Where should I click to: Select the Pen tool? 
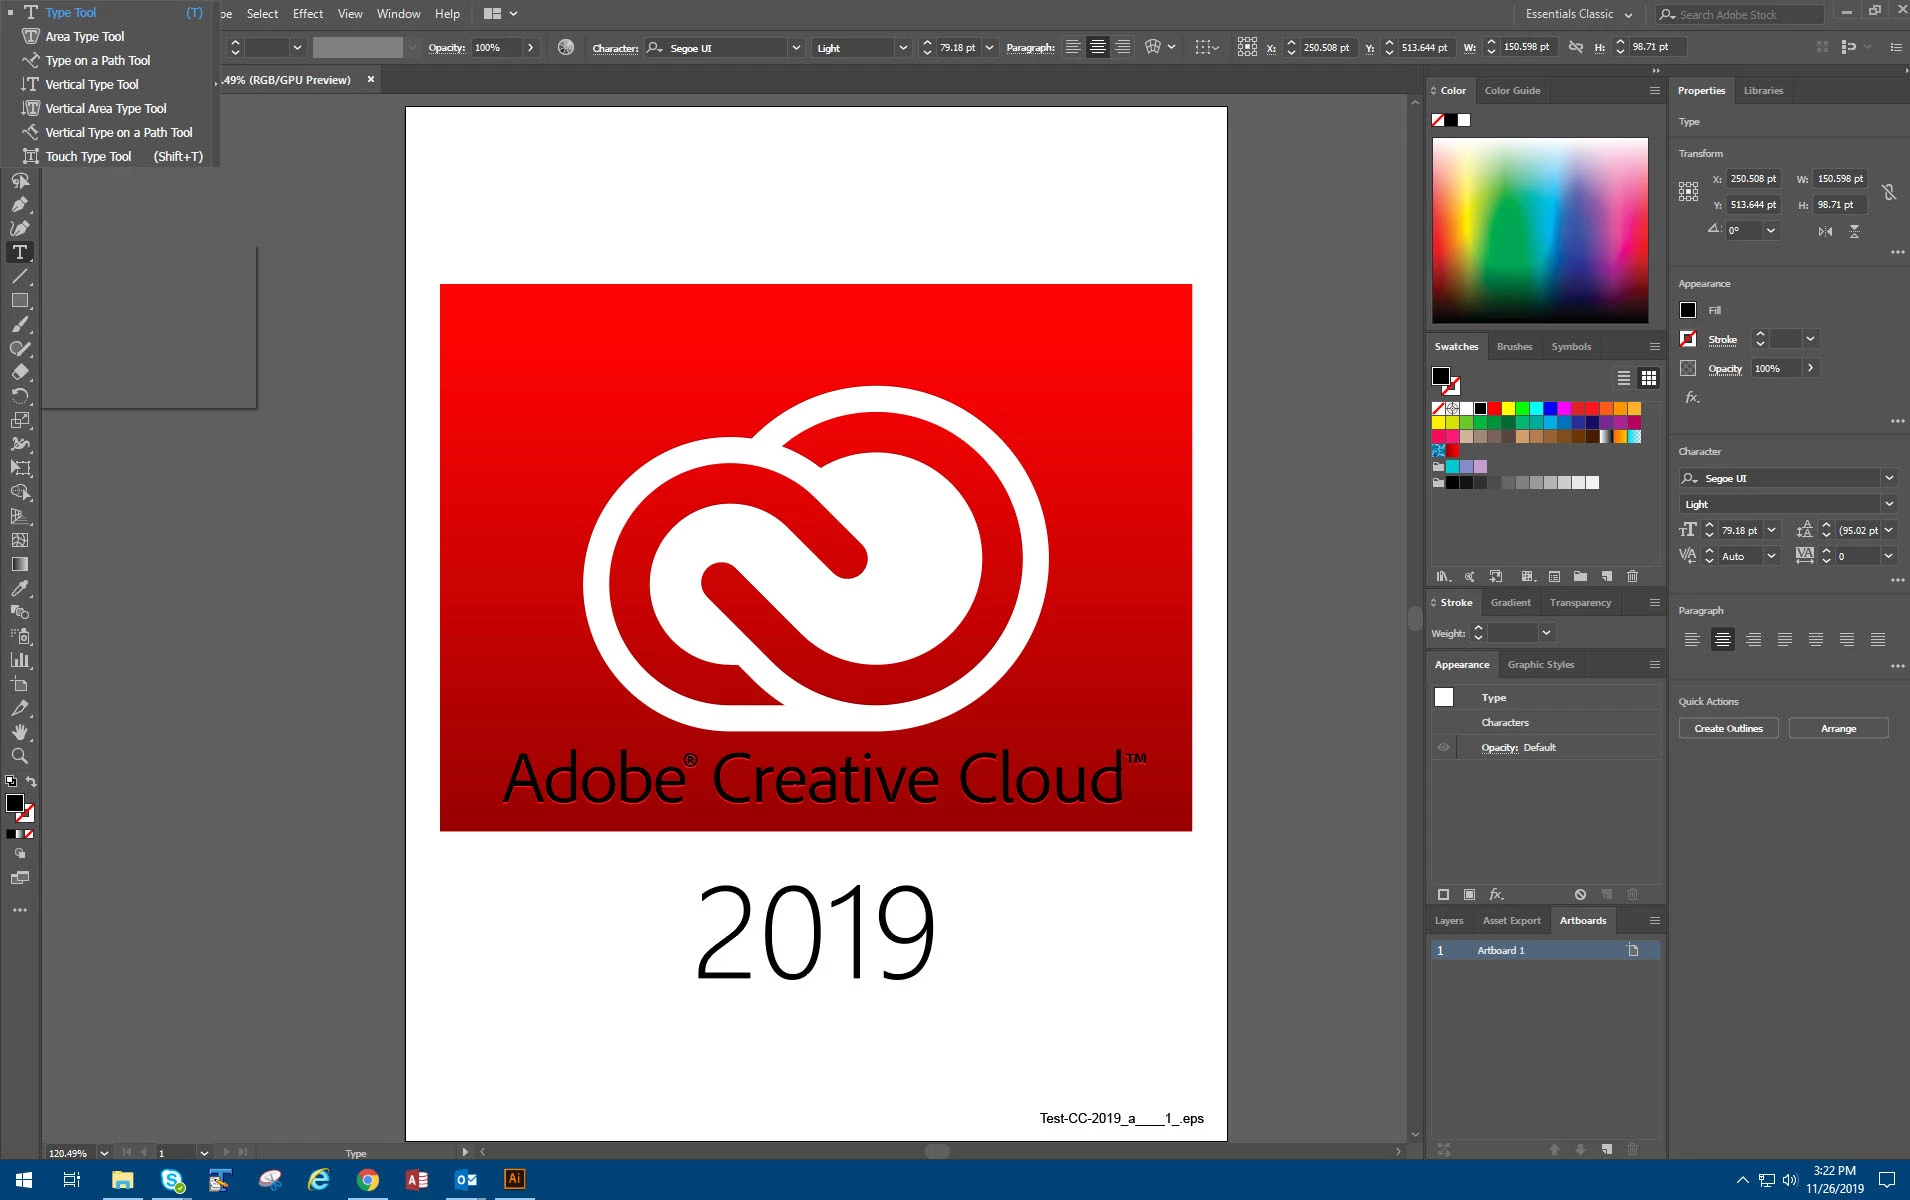[x=20, y=205]
